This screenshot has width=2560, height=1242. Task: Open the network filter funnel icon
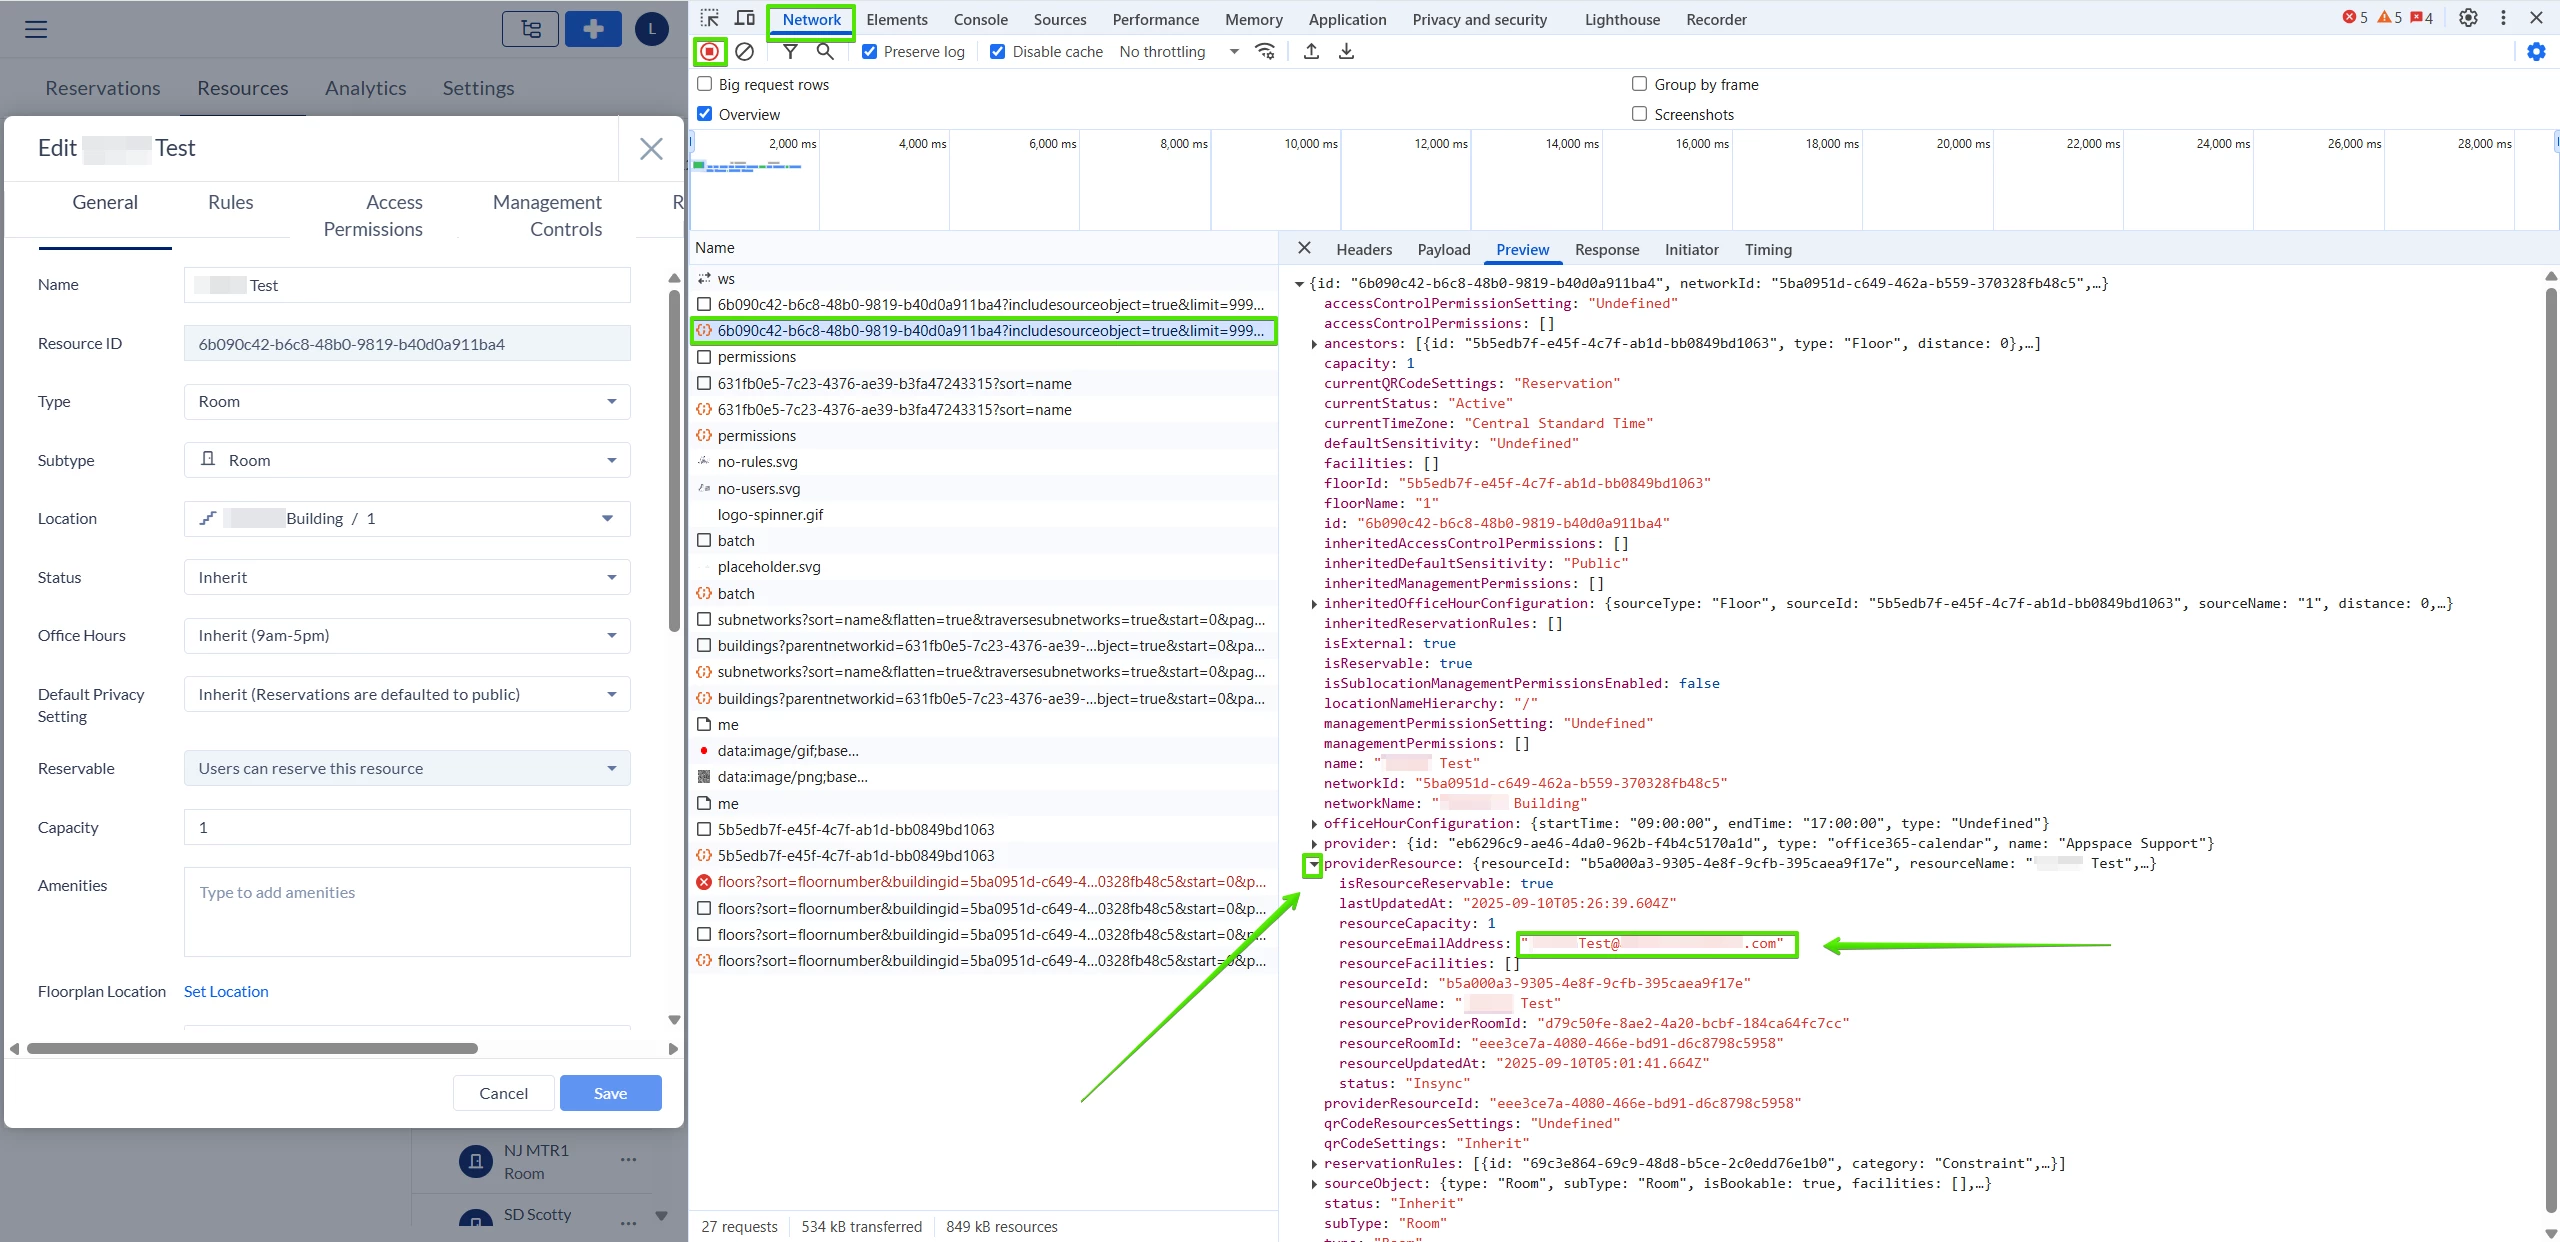[790, 51]
